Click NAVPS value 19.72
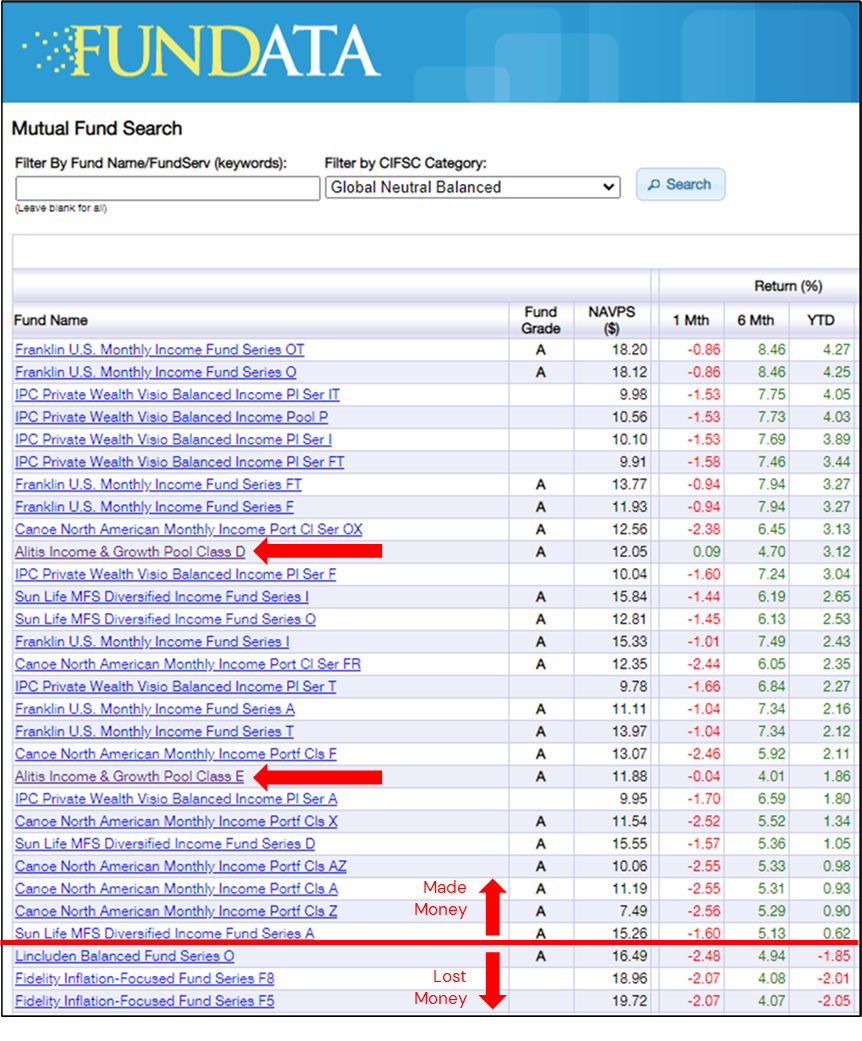The image size is (862, 1041). pyautogui.click(x=629, y=1001)
